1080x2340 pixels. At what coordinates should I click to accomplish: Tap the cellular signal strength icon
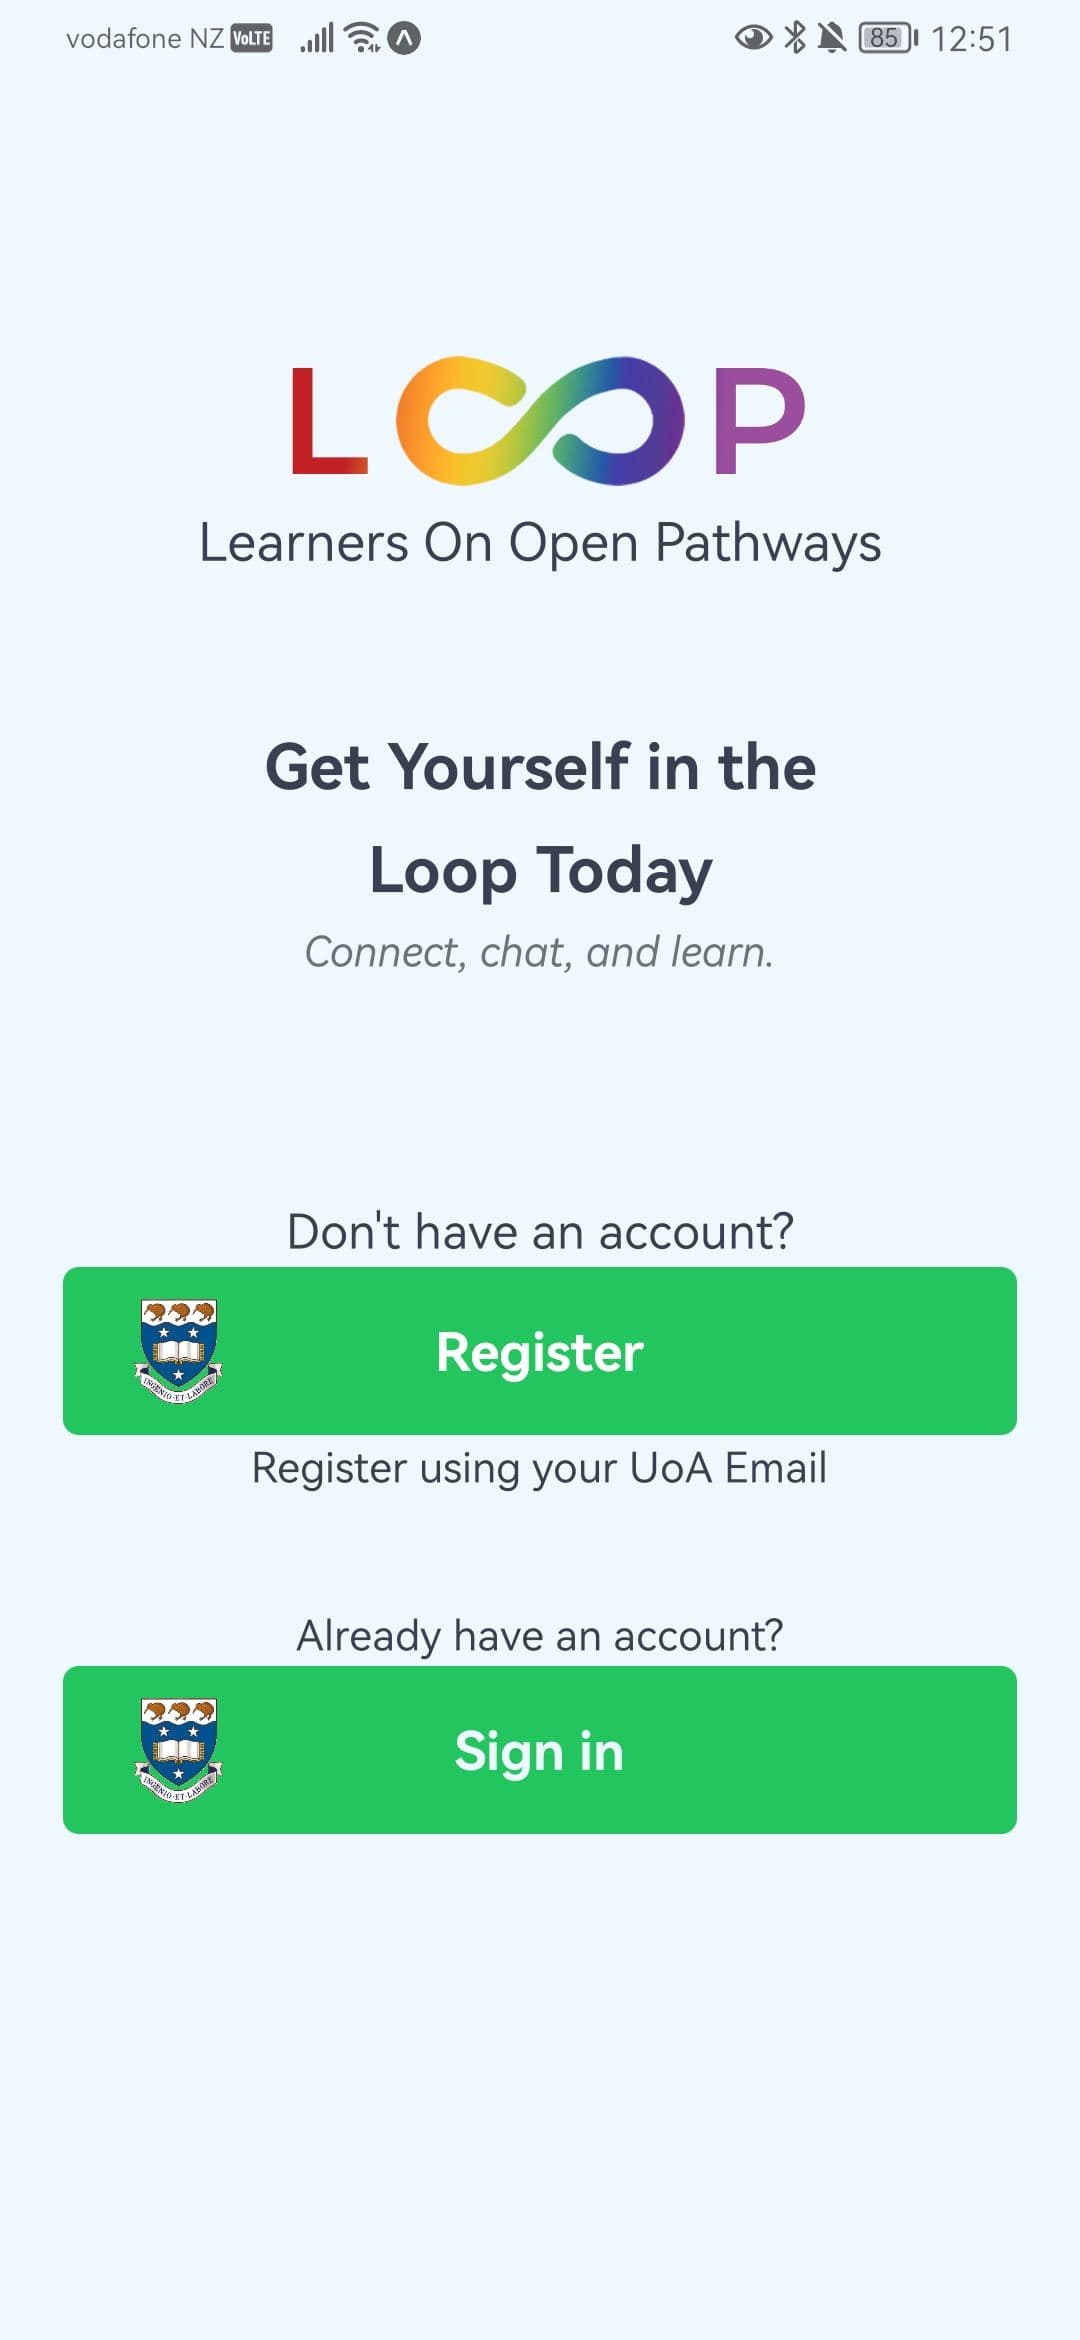click(317, 39)
